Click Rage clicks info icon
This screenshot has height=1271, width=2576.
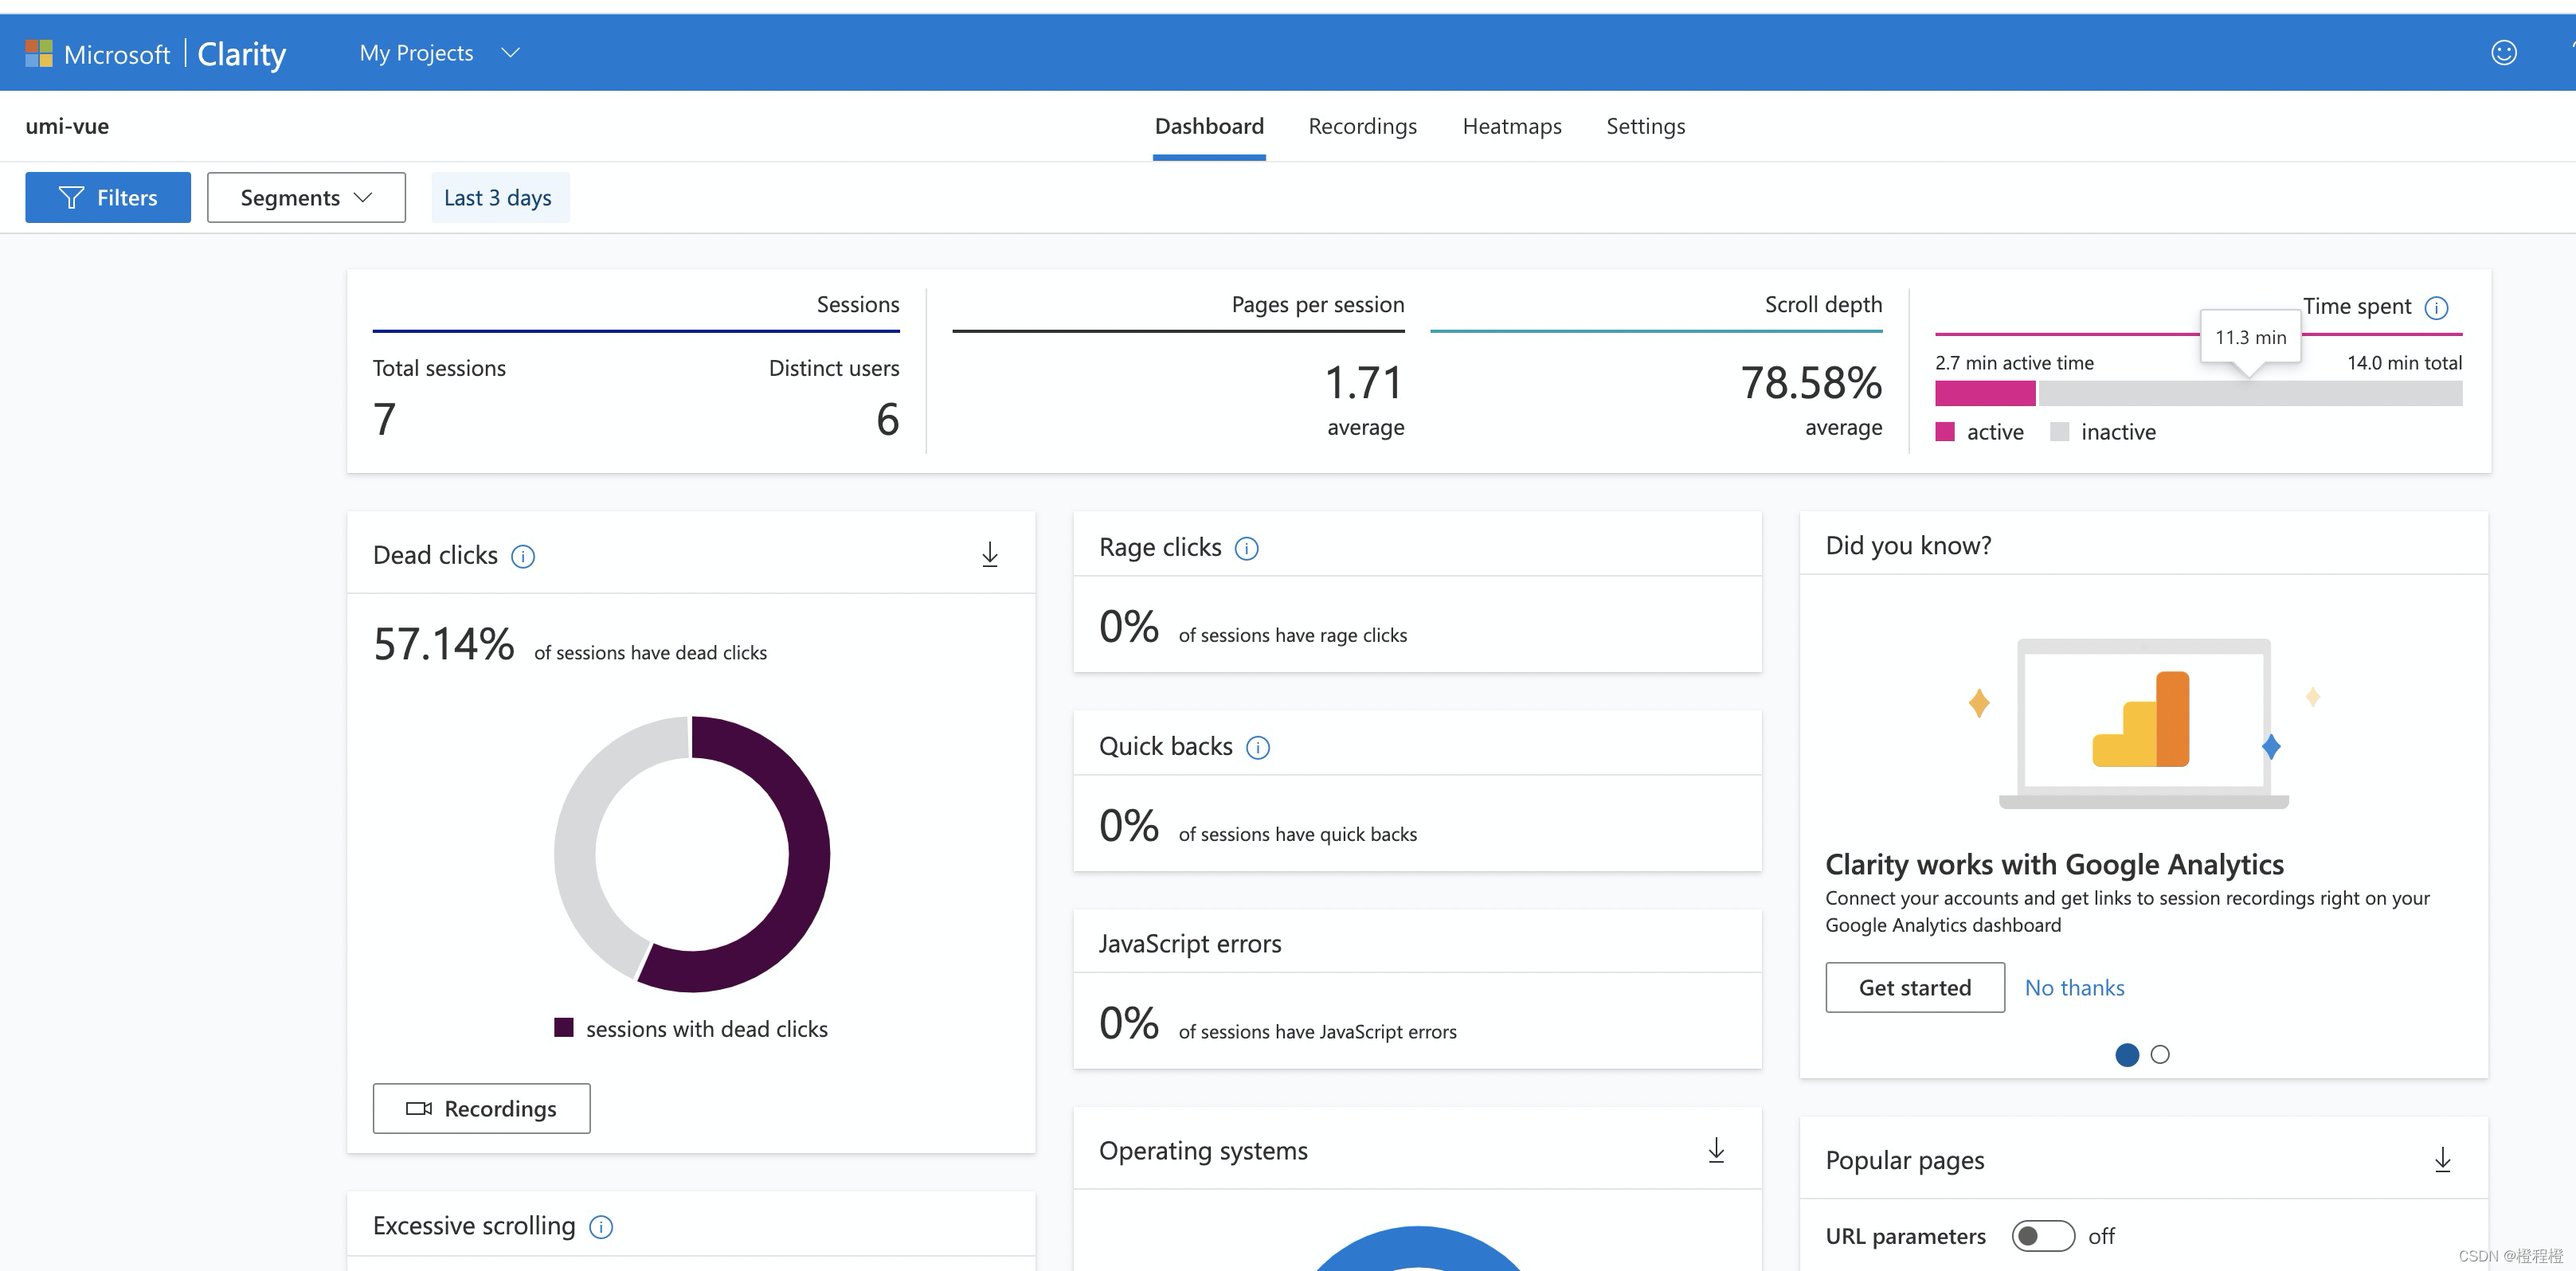(1246, 548)
